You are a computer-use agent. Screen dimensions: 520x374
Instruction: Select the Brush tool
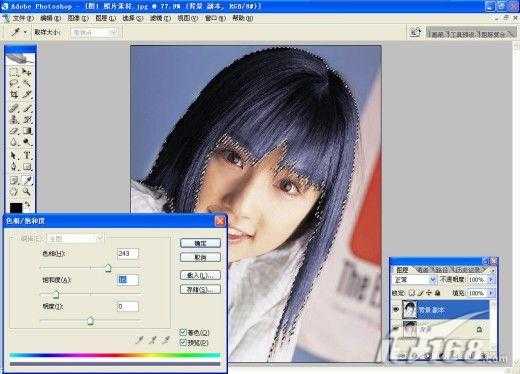[27, 107]
